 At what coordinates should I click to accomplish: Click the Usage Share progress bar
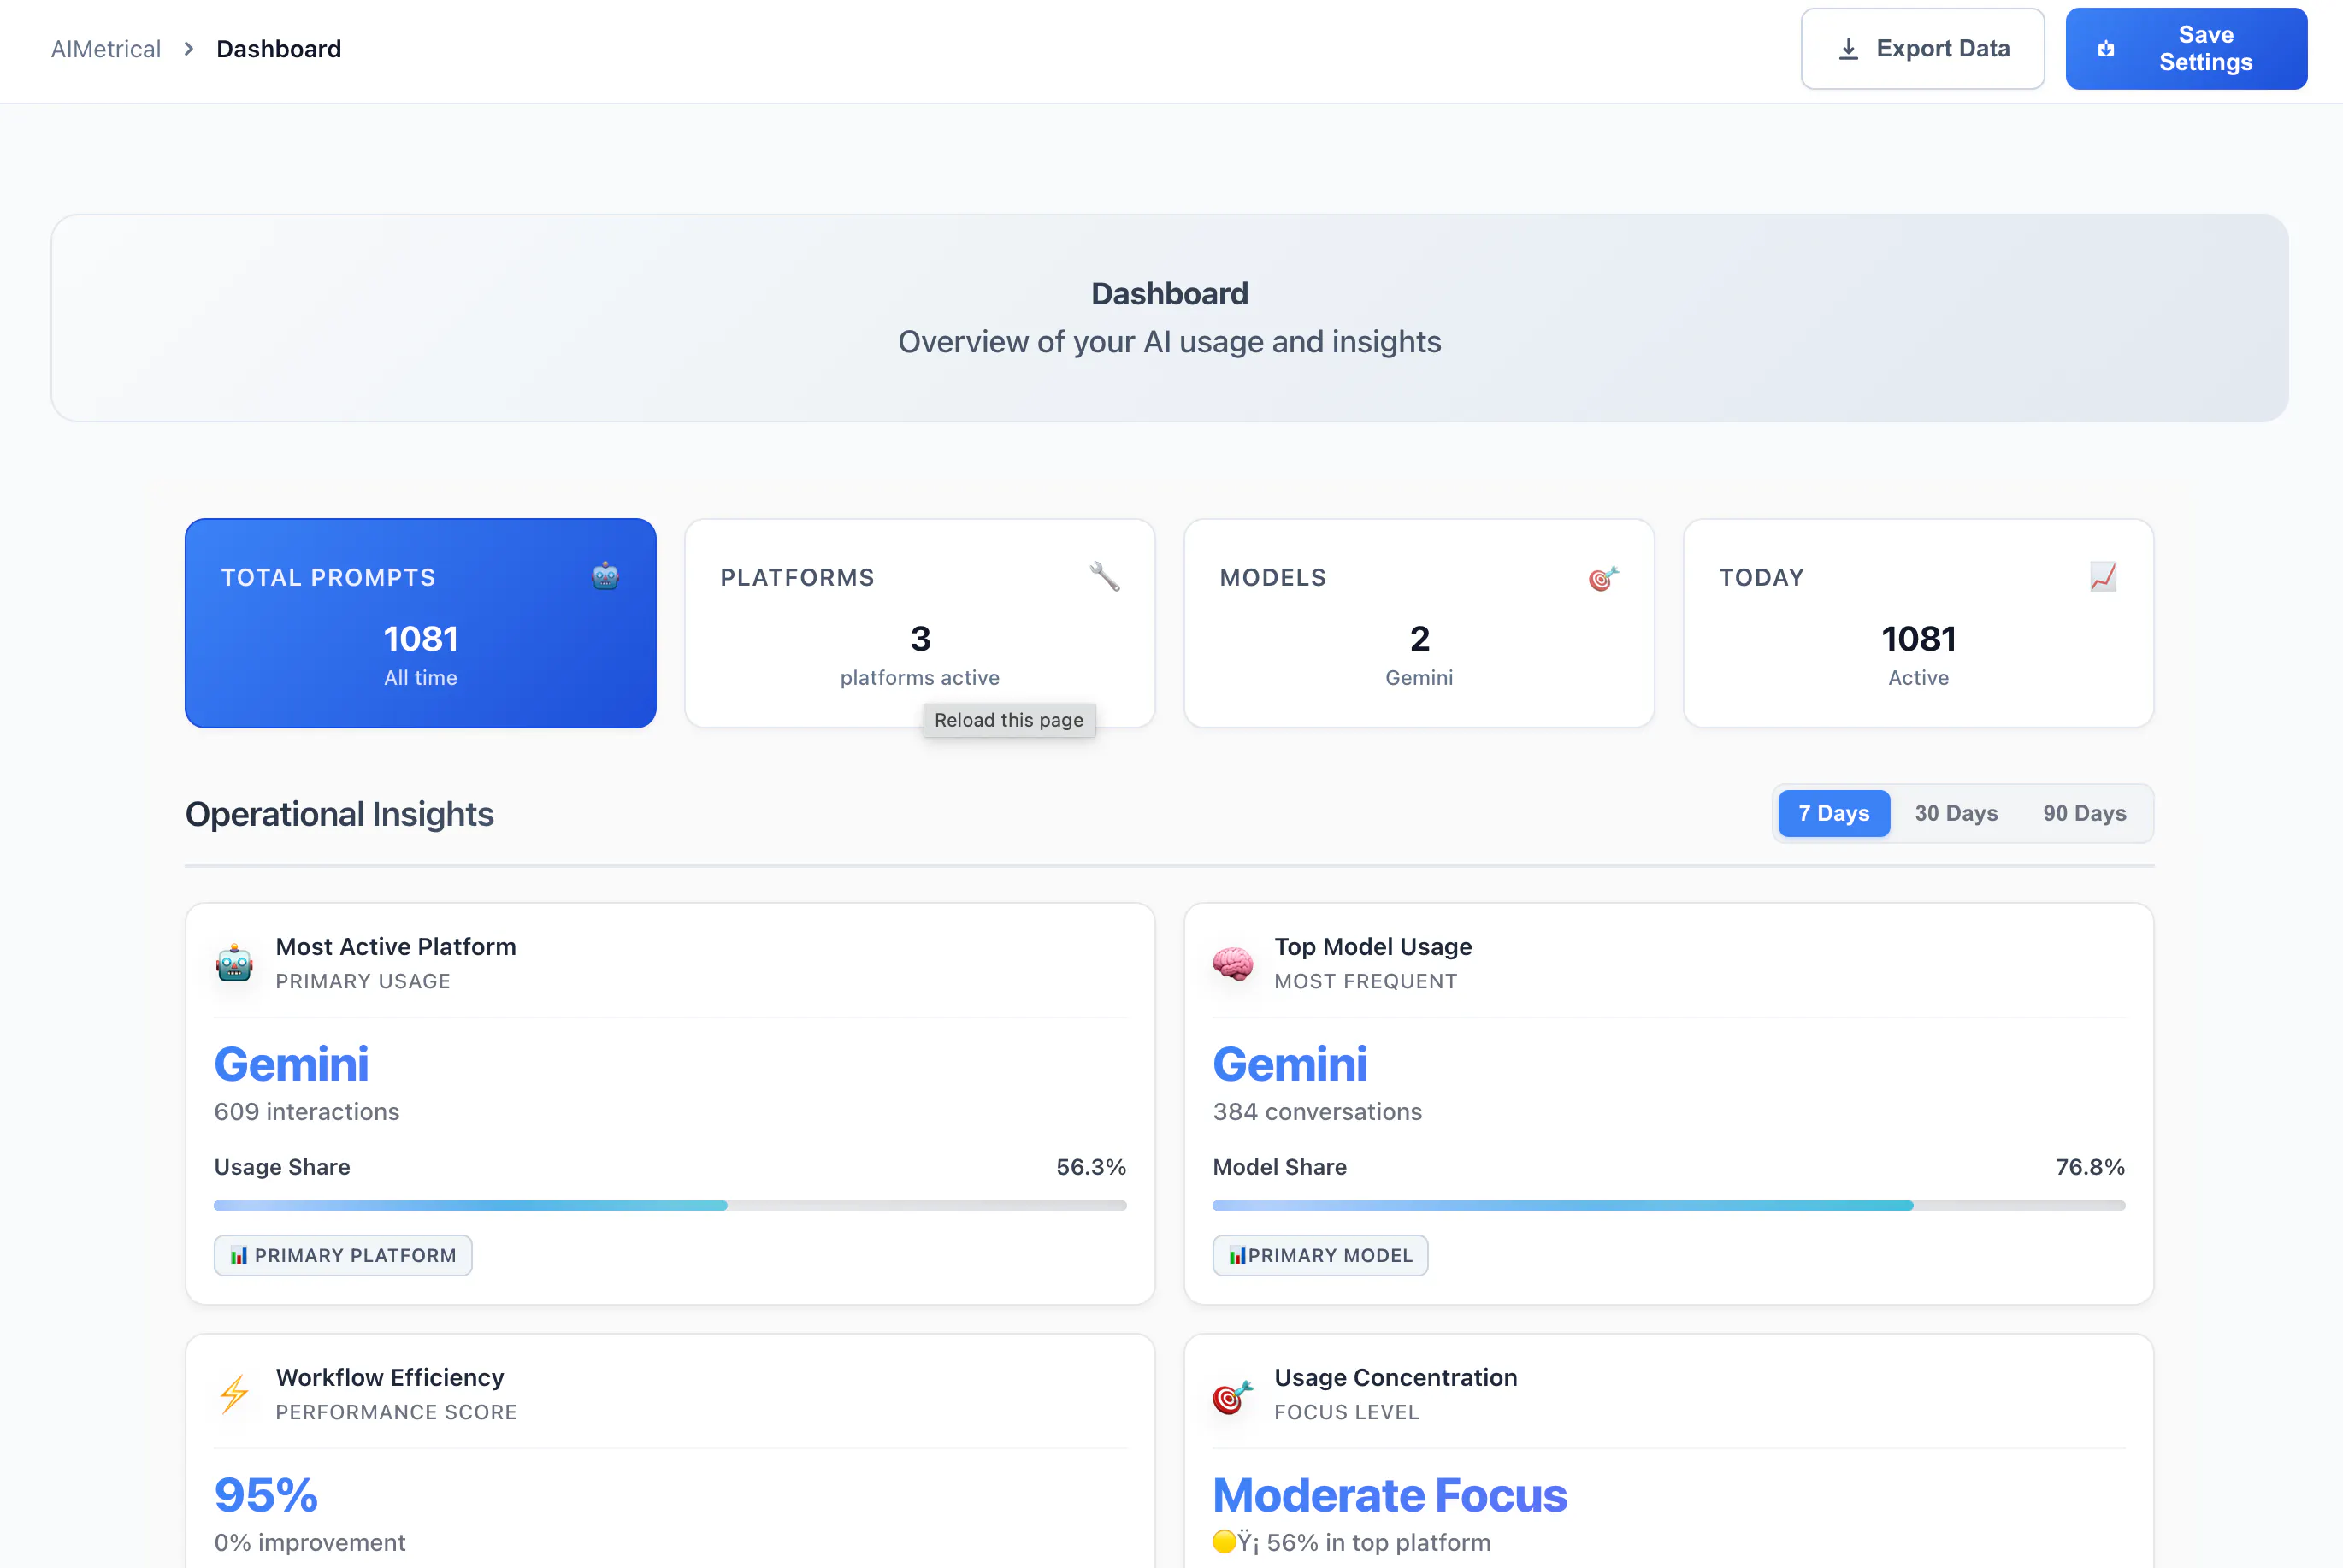click(670, 1206)
